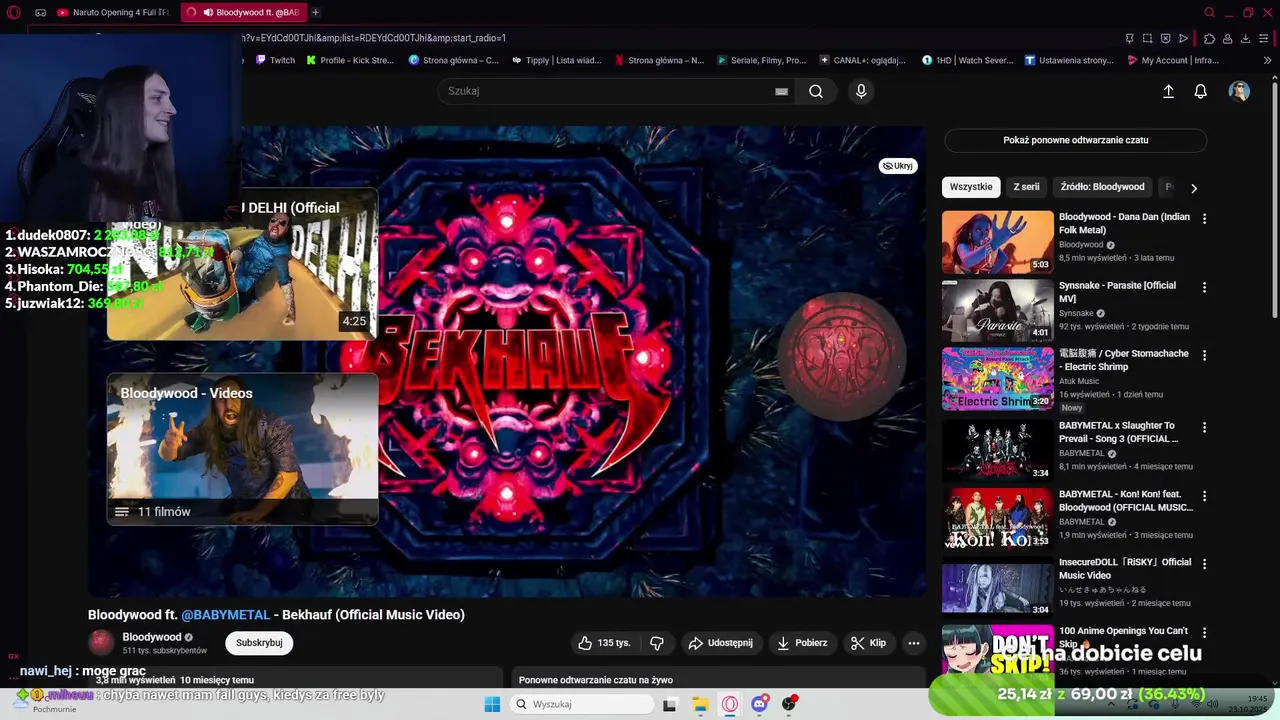Share the video with Udostępnij
1280x720 pixels.
coord(720,643)
